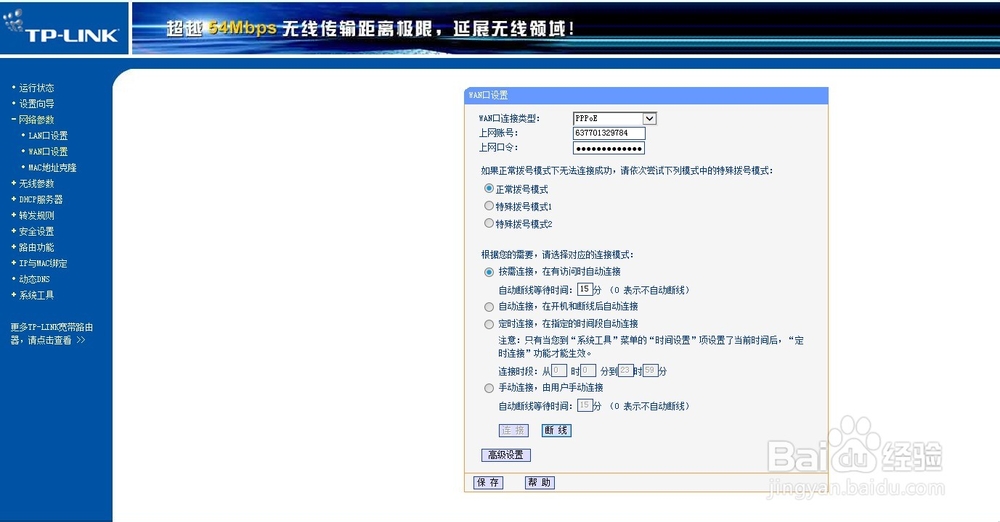The height and width of the screenshot is (522, 1000).
Task: Follow the 更多TP-LINK宽带路由器 link
Action: point(51,334)
